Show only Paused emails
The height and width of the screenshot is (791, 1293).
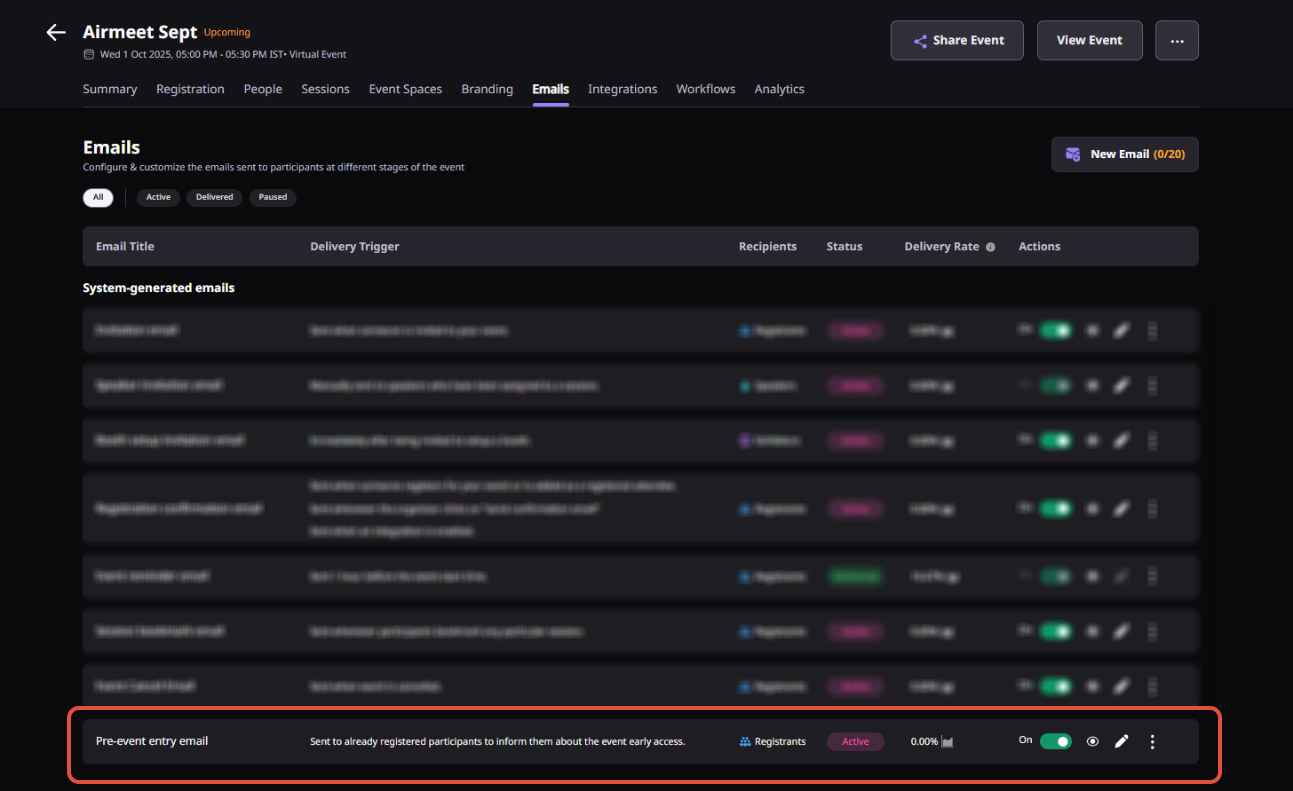(x=272, y=197)
